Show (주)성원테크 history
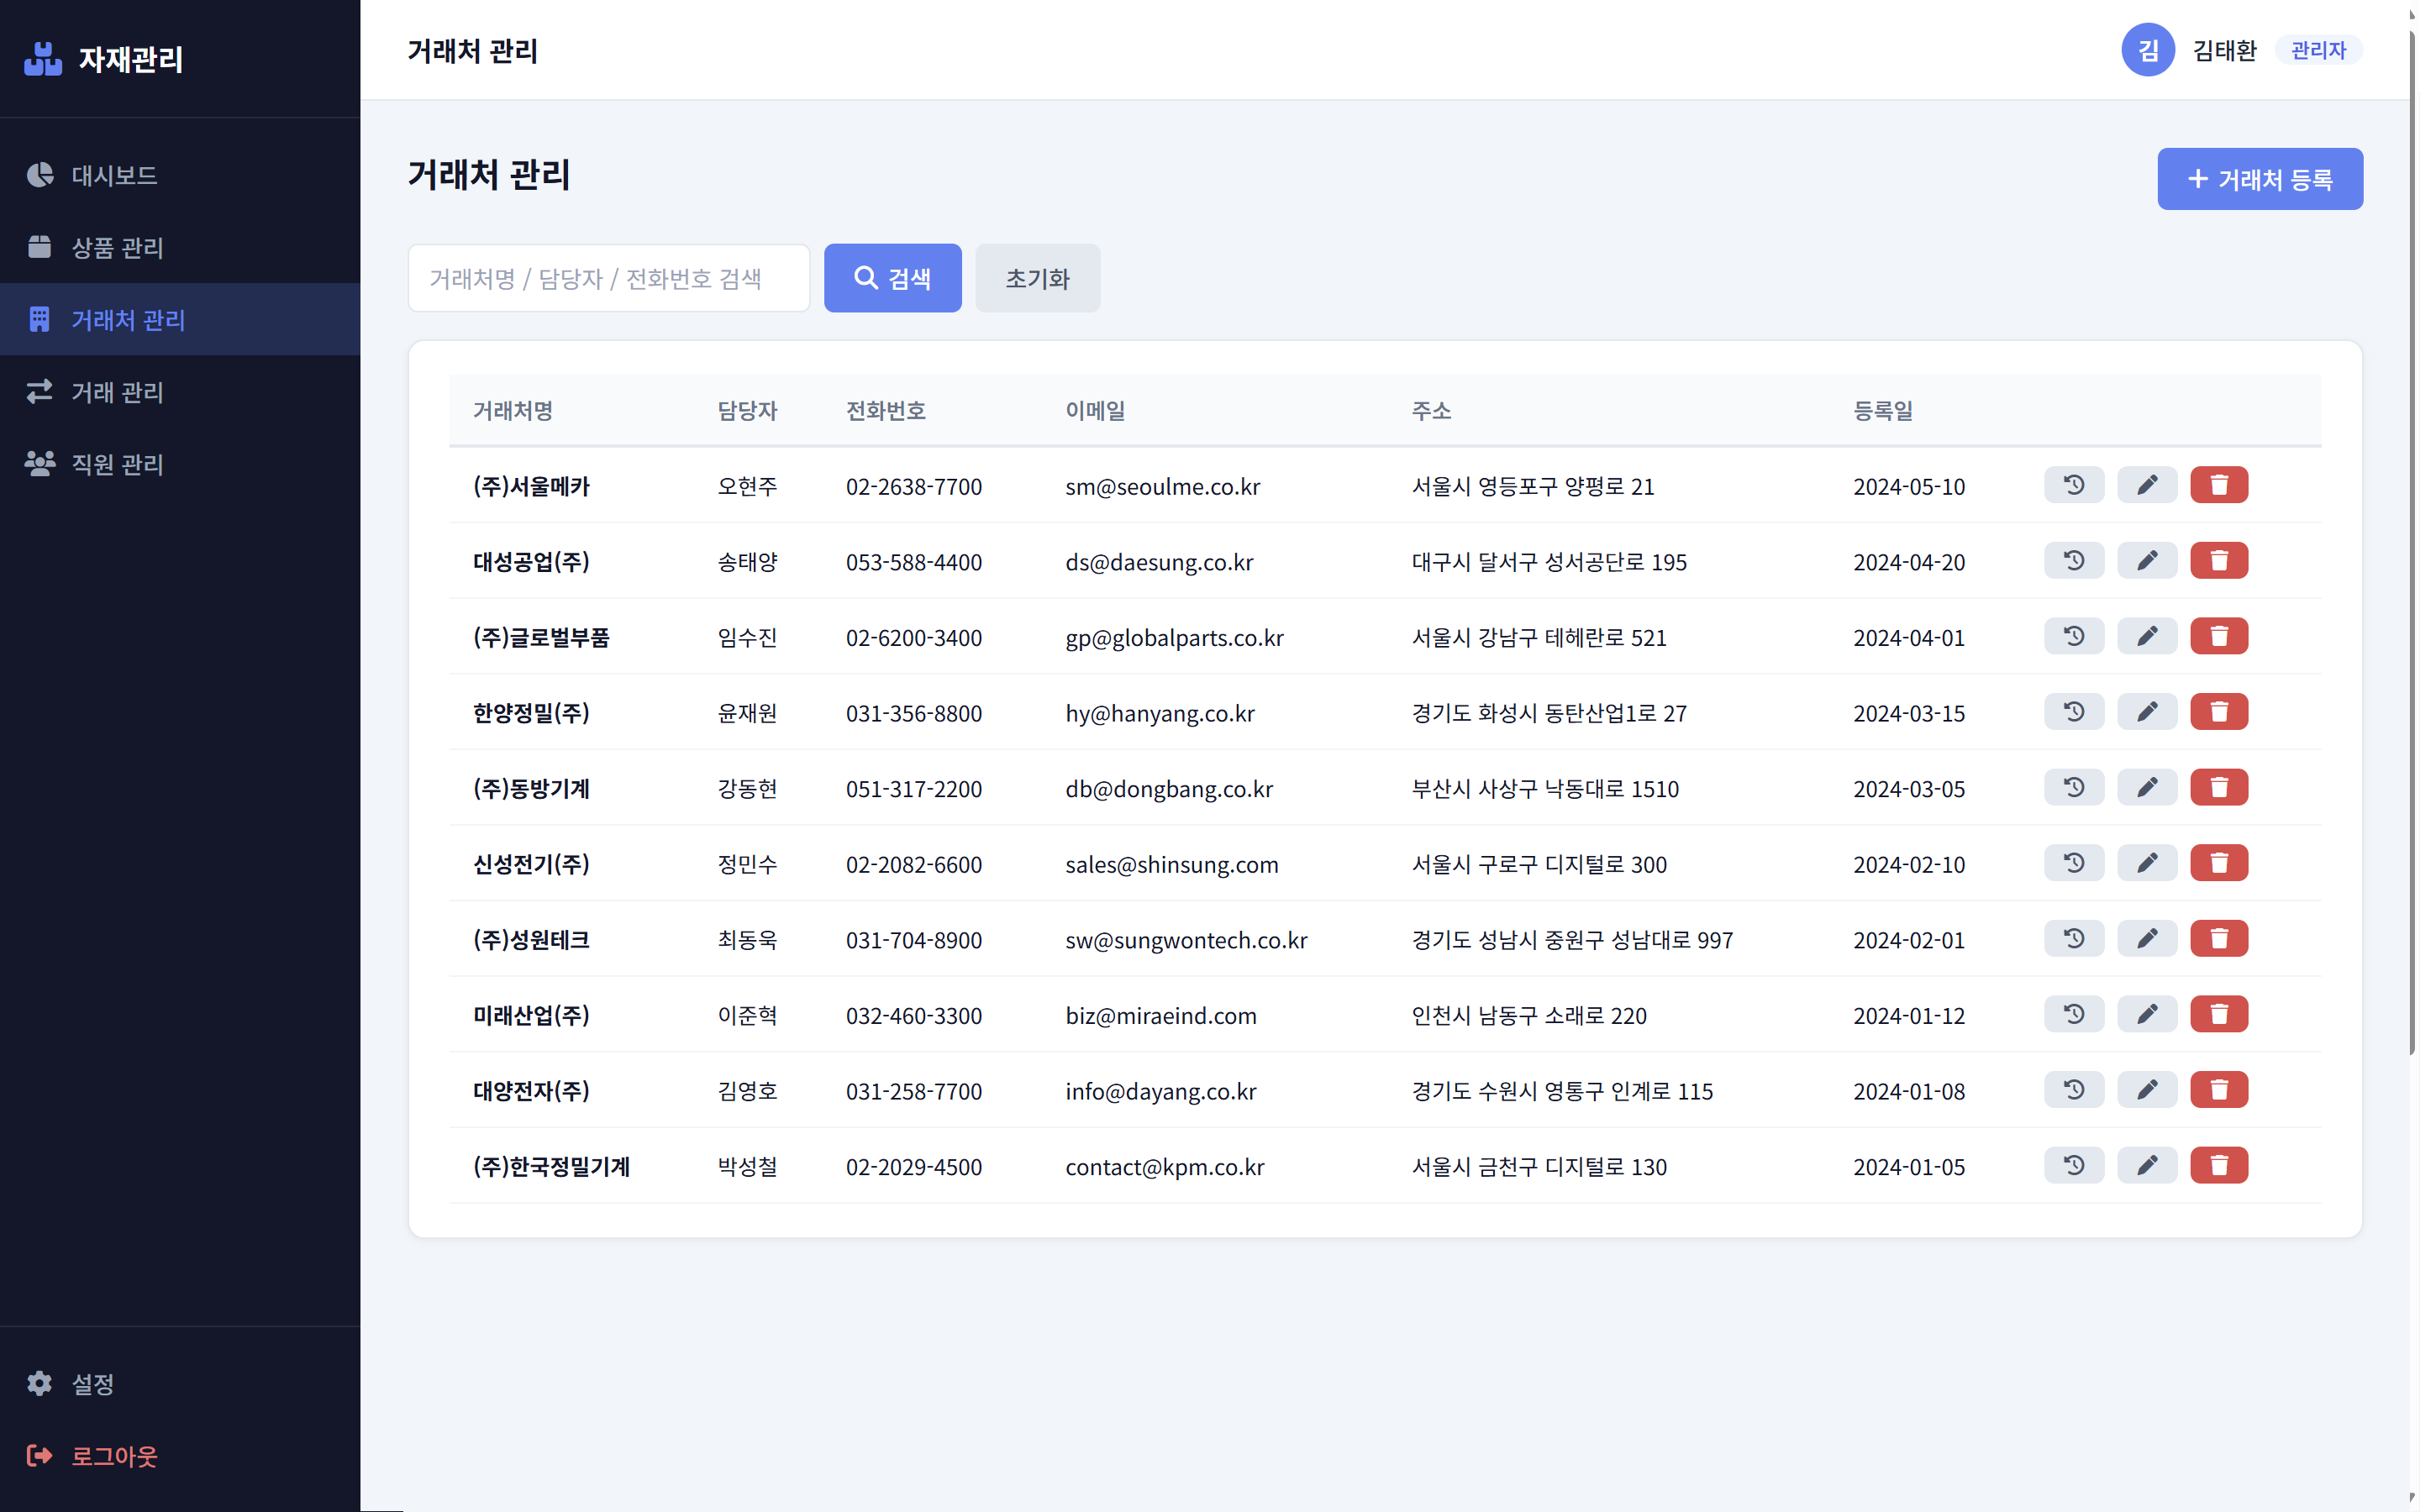Viewport: 2420px width, 1512px height. 2074,938
